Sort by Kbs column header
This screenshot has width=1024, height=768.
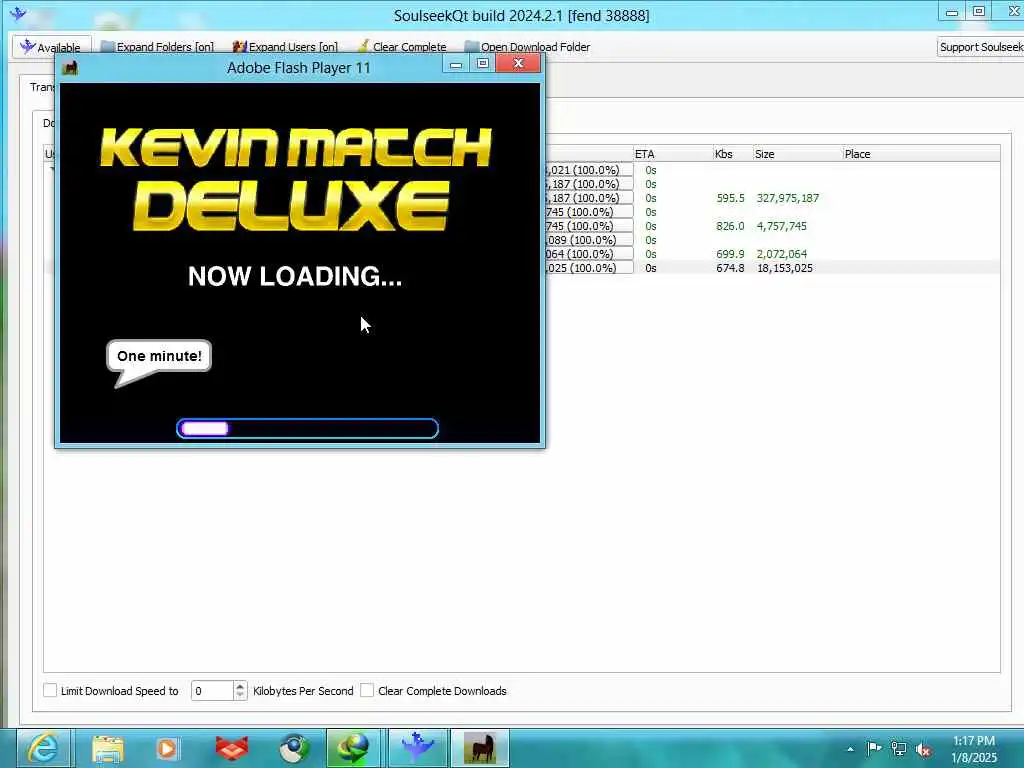733,154
